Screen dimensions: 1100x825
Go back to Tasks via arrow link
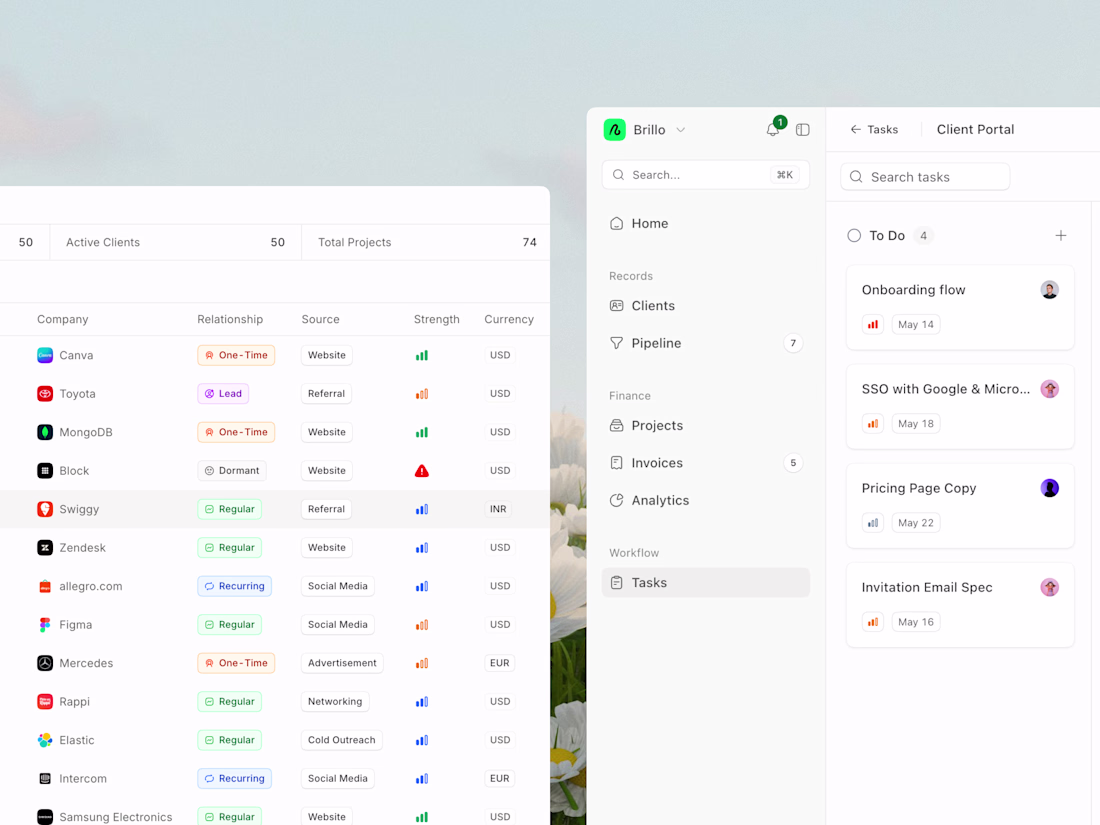coord(874,130)
